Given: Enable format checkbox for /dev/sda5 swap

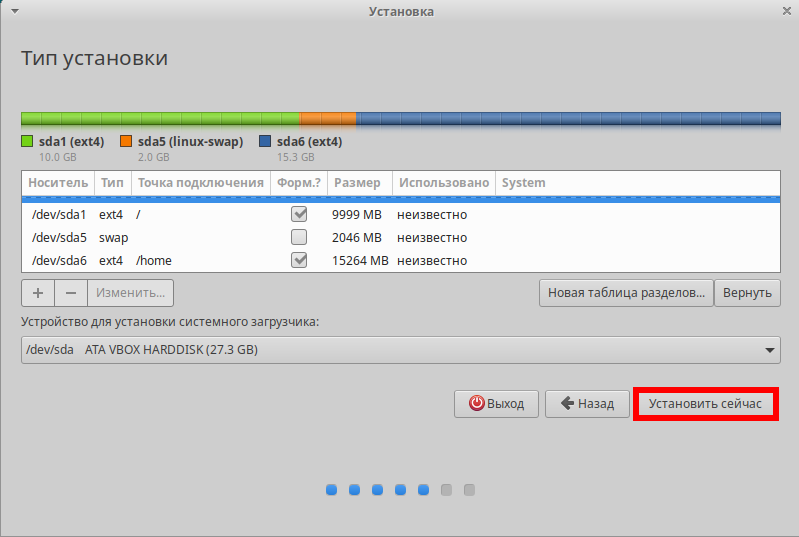Looking at the screenshot, I should point(299,237).
